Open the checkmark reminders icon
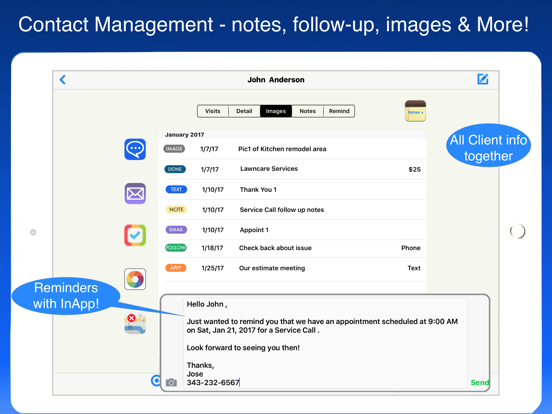 pos(135,235)
